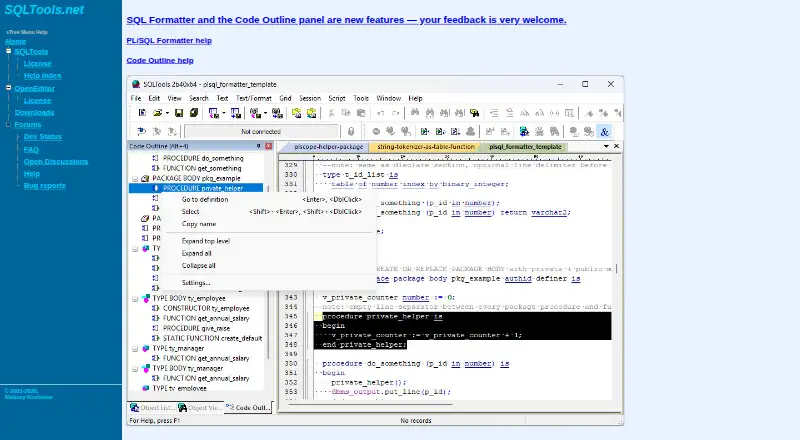Switch to string-tokenizer-as-table-function tab

426,147
